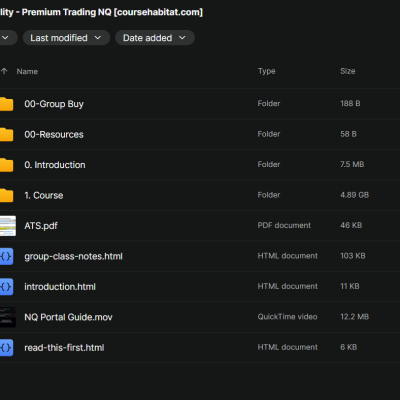400x400 pixels.
Task: Click the Premium Trading NQ folder title
Action: click(x=101, y=12)
